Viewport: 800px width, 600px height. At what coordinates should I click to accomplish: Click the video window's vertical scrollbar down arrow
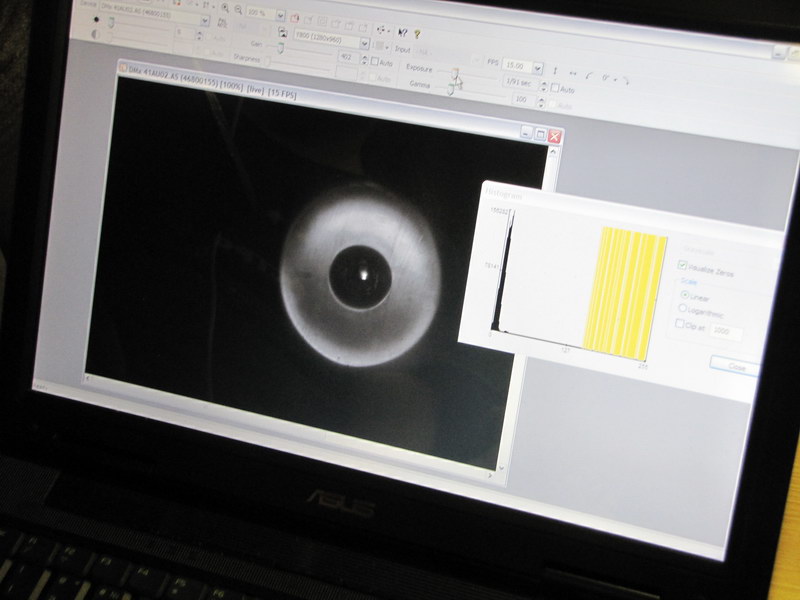click(501, 467)
